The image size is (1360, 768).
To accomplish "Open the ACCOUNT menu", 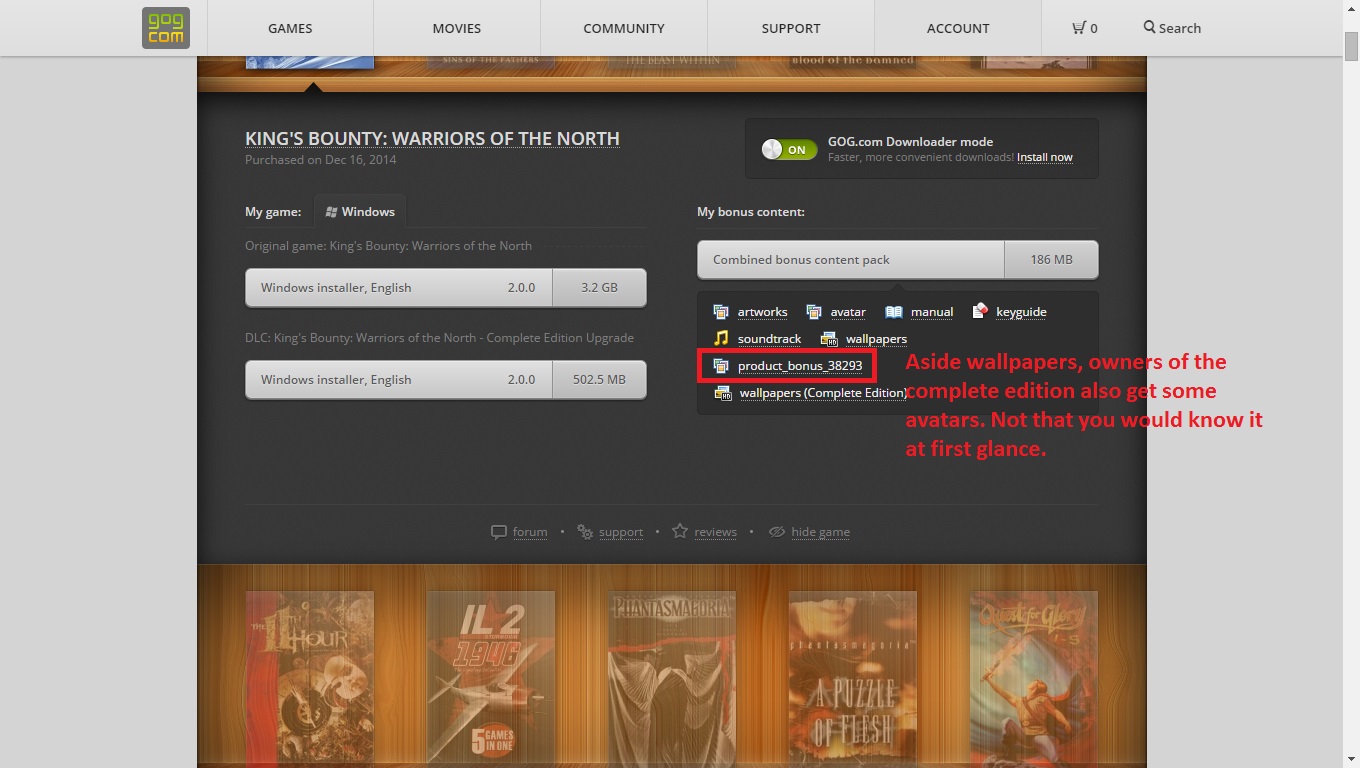I will click(x=958, y=28).
